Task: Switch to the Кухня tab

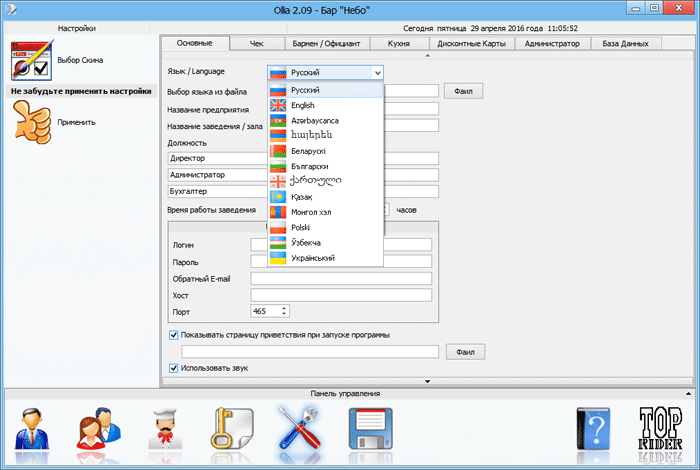Action: [399, 44]
